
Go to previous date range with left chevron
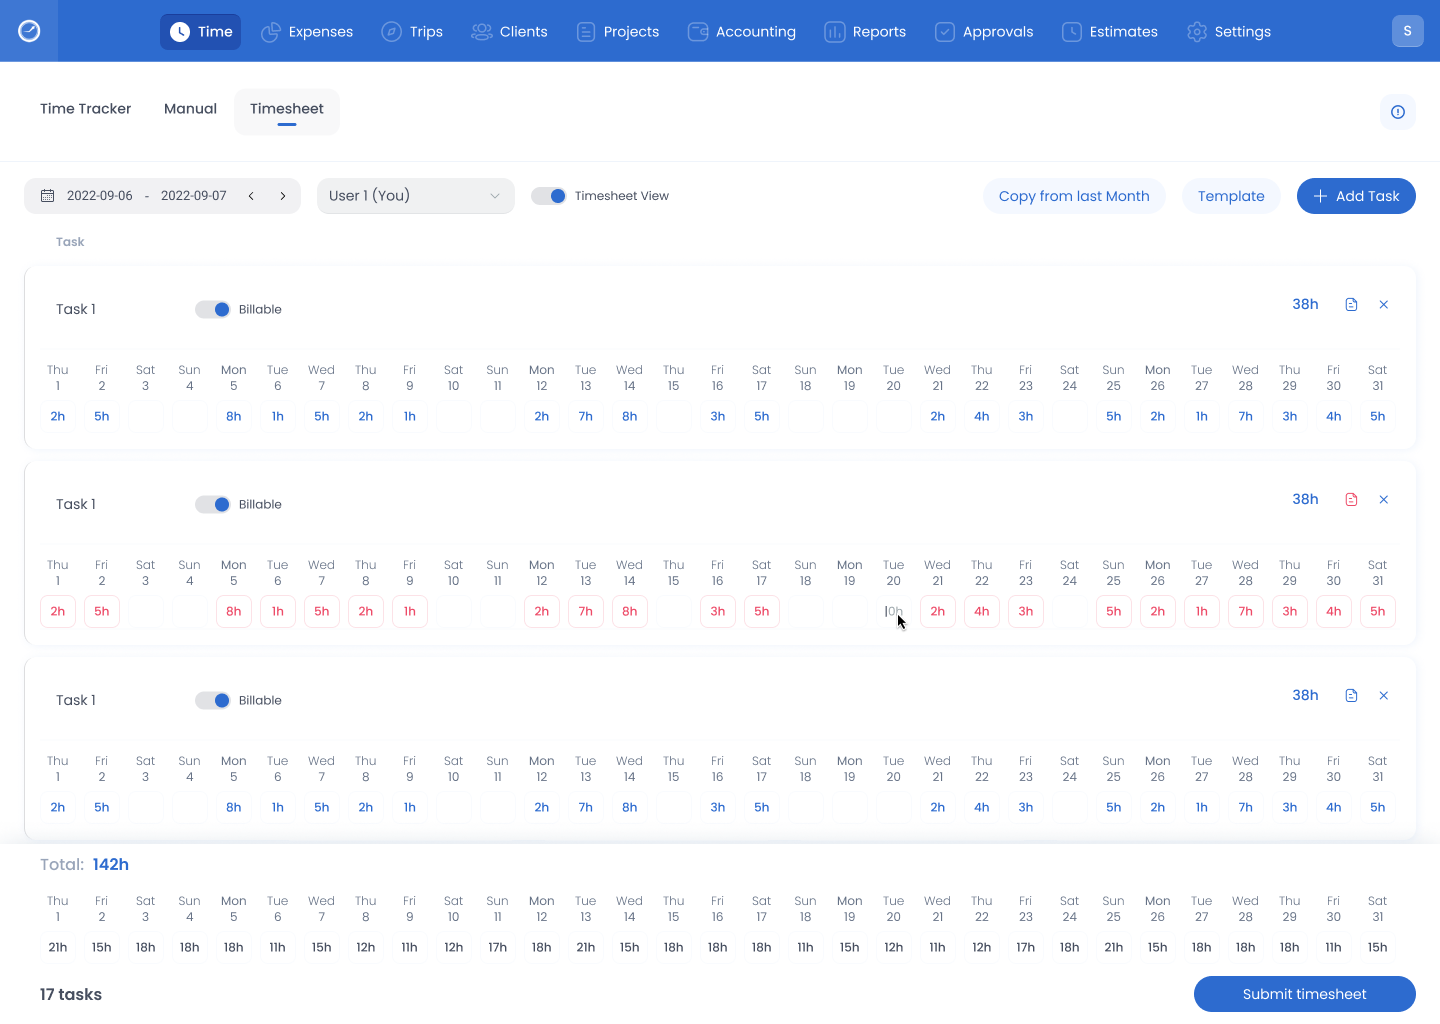(x=251, y=196)
